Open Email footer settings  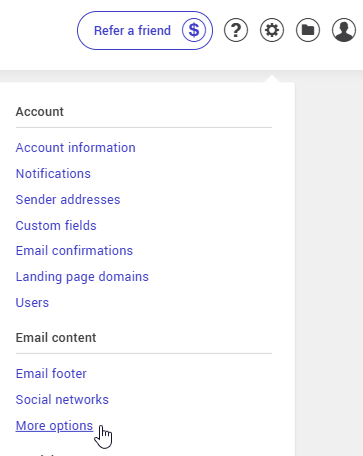[51, 374]
